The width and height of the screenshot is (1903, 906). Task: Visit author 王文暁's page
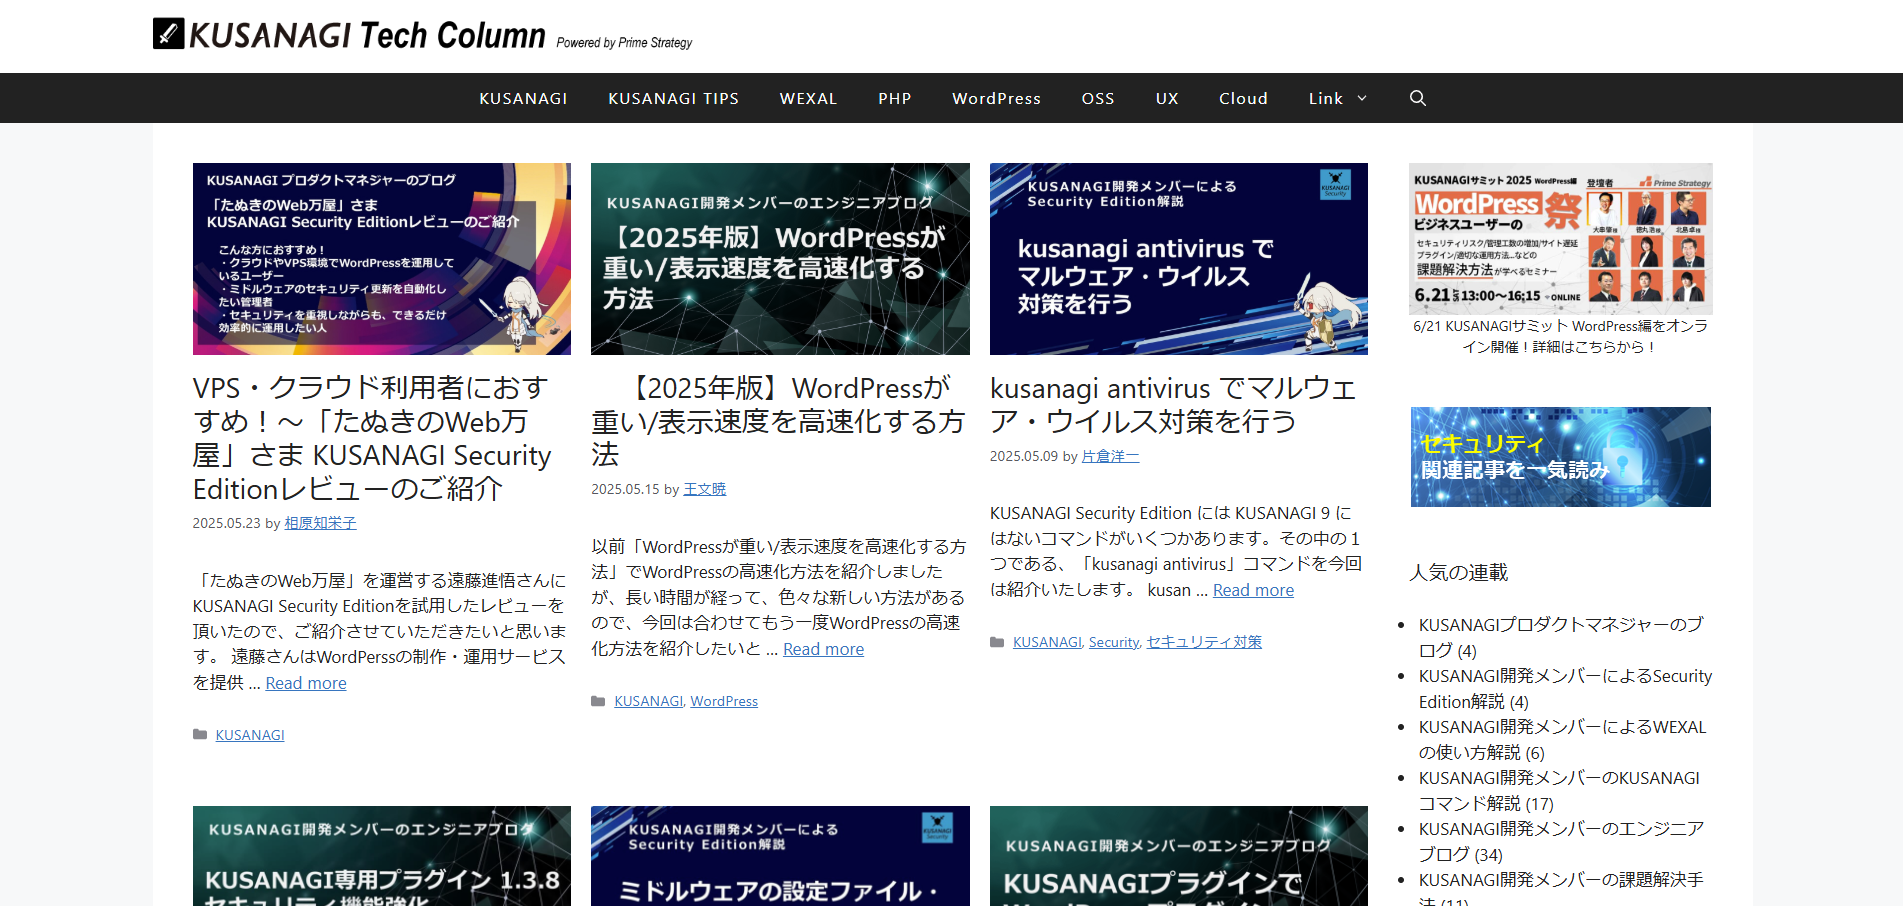[x=705, y=489]
